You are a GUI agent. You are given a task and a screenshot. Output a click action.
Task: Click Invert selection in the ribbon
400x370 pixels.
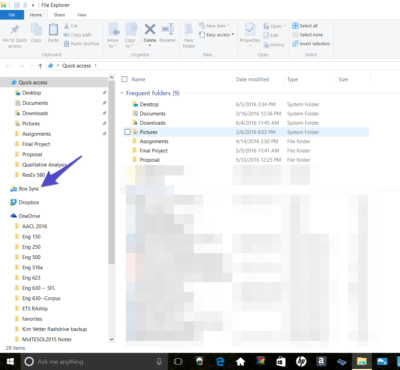pos(311,44)
